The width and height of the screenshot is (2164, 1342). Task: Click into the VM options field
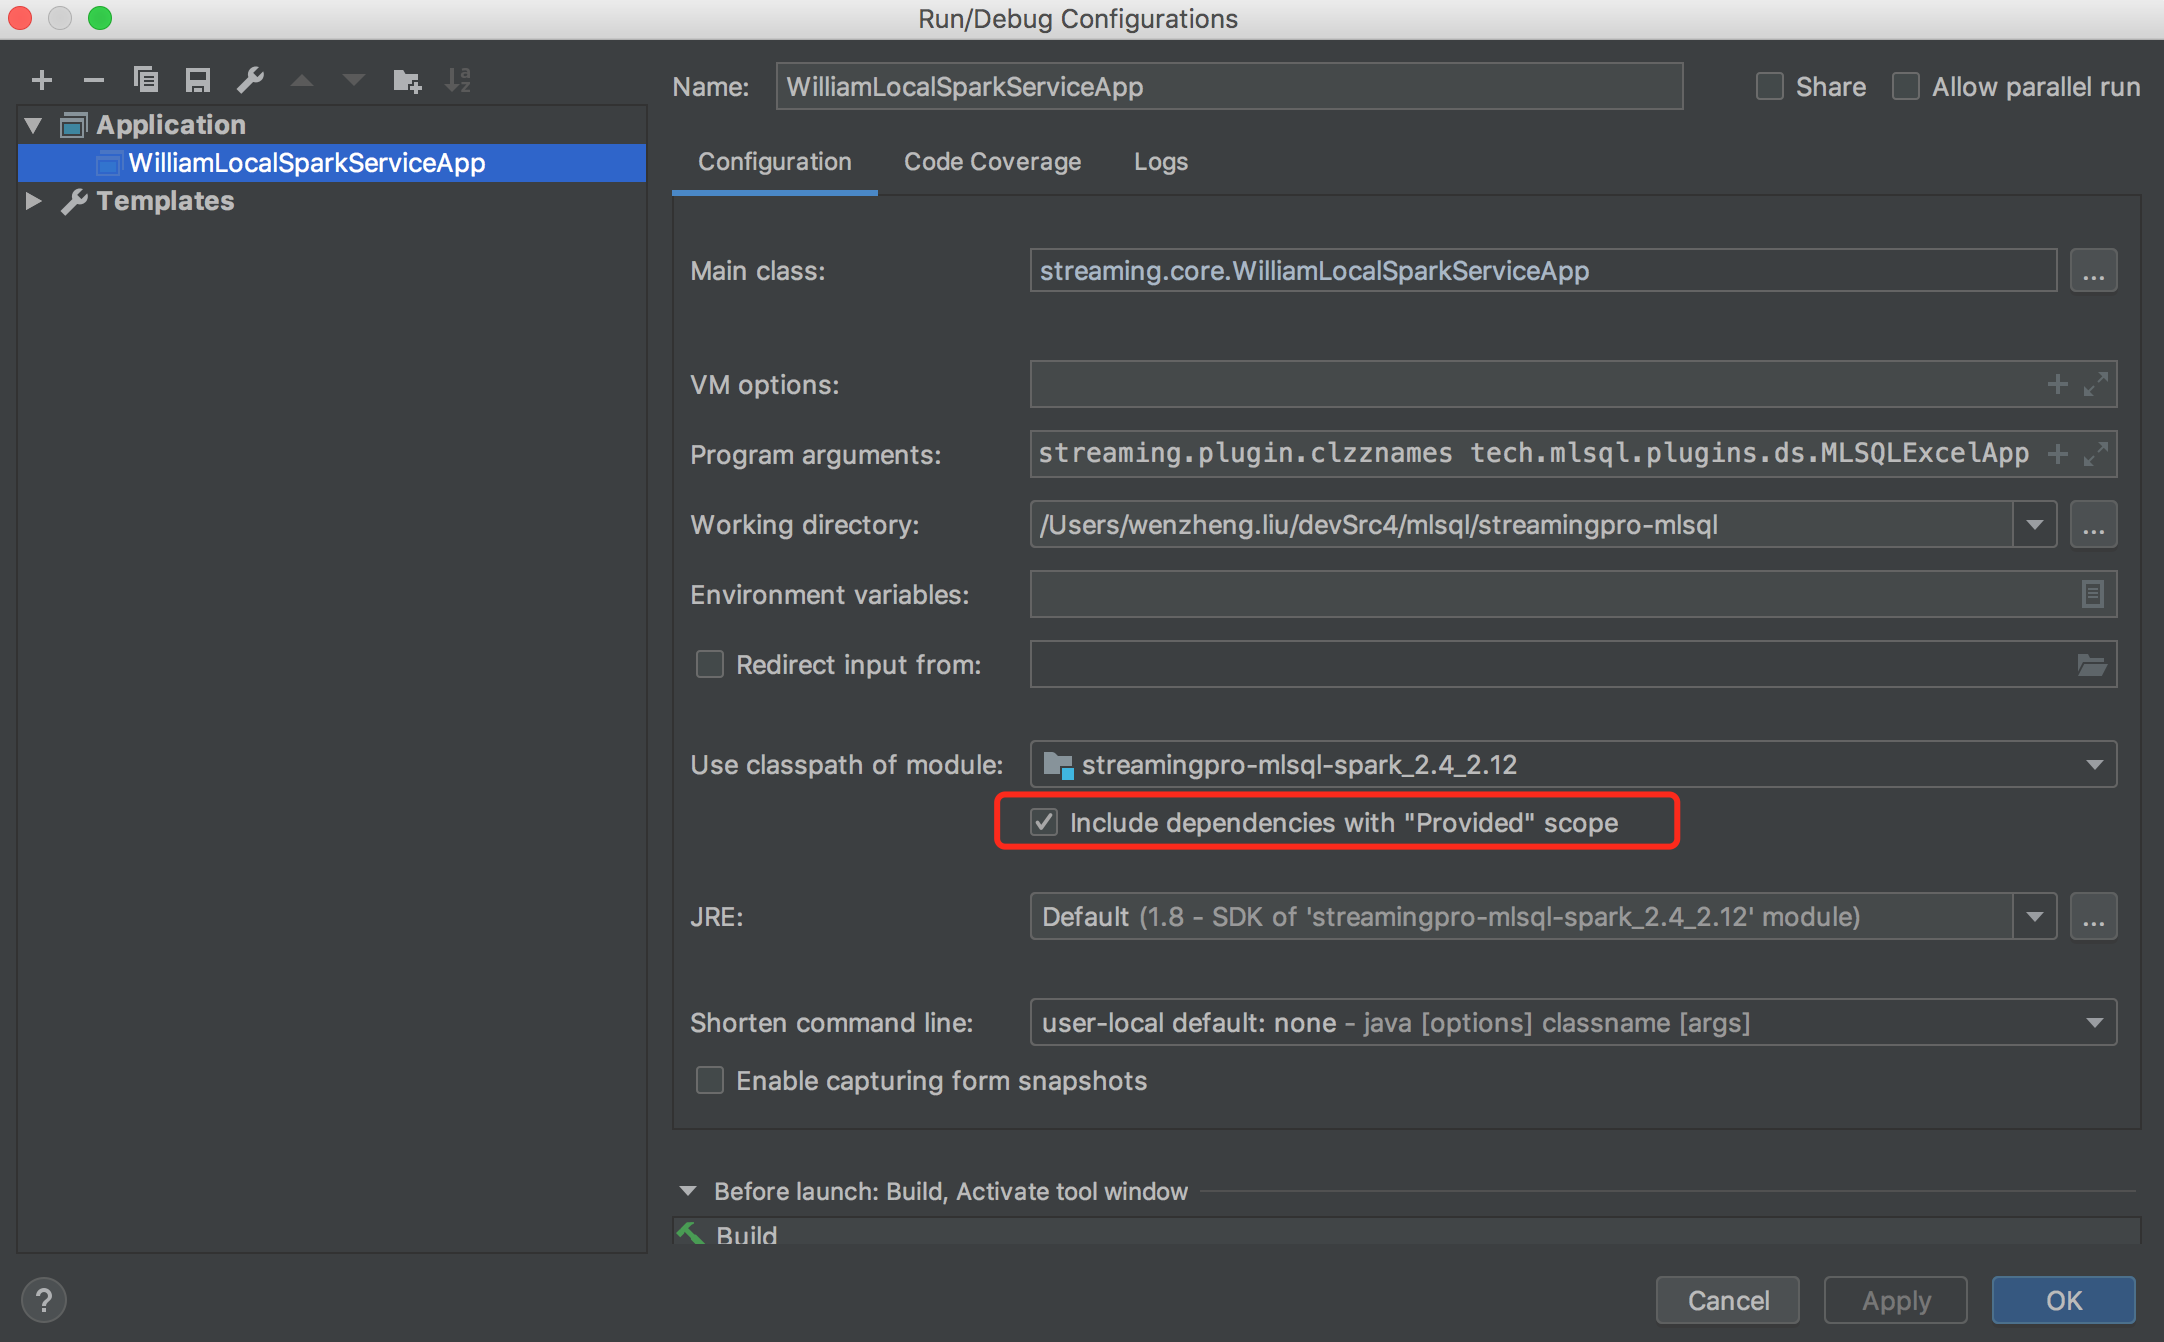point(1530,385)
